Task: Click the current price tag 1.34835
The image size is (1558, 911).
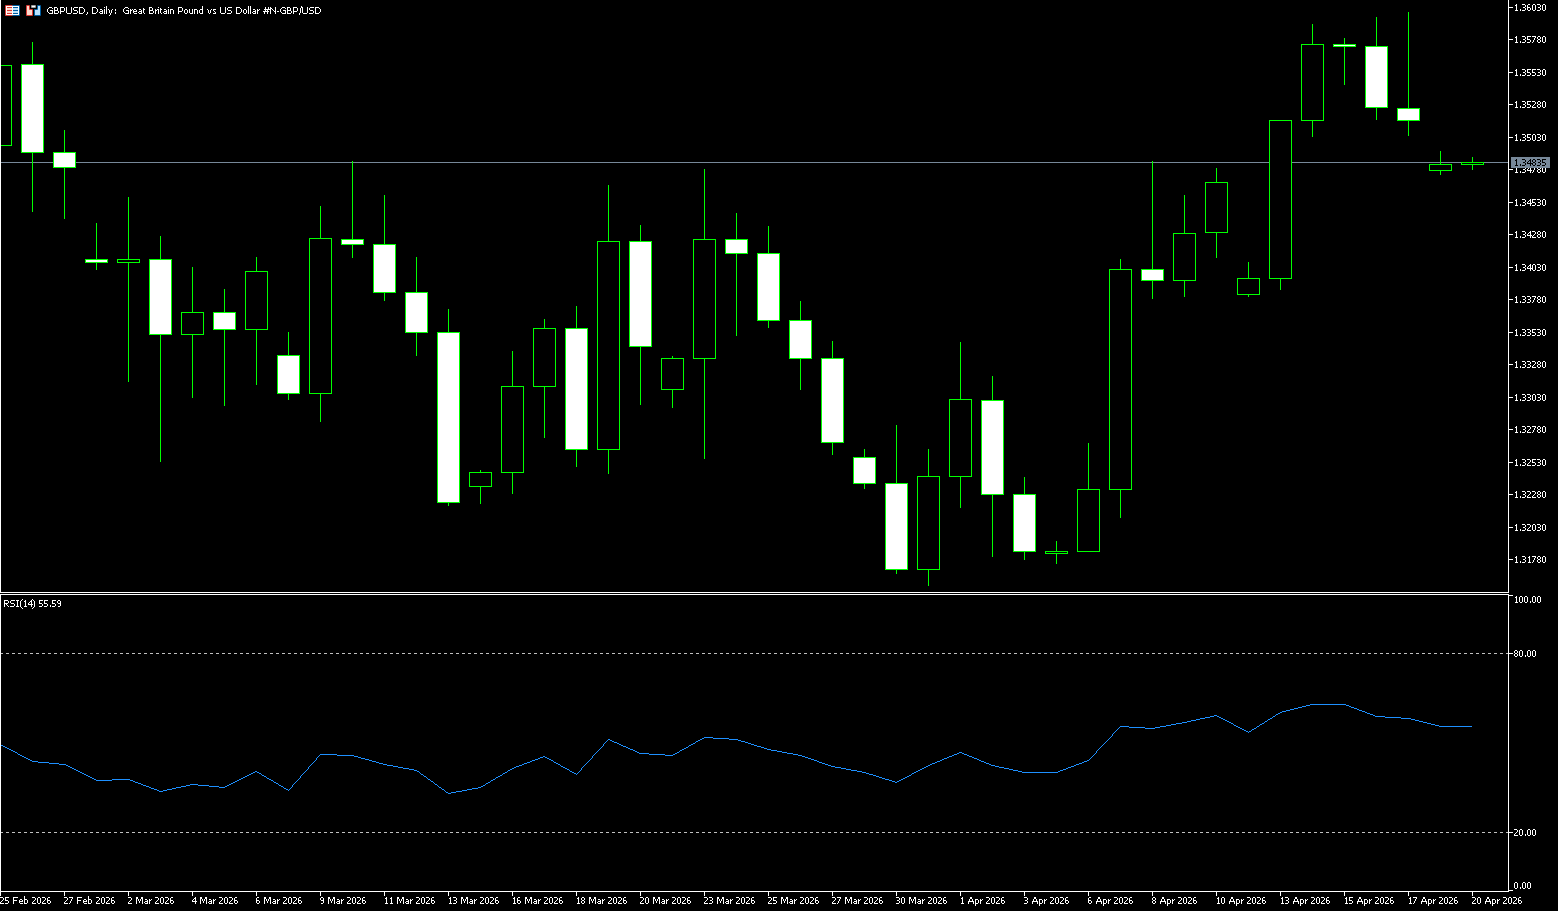Action: click(1529, 162)
